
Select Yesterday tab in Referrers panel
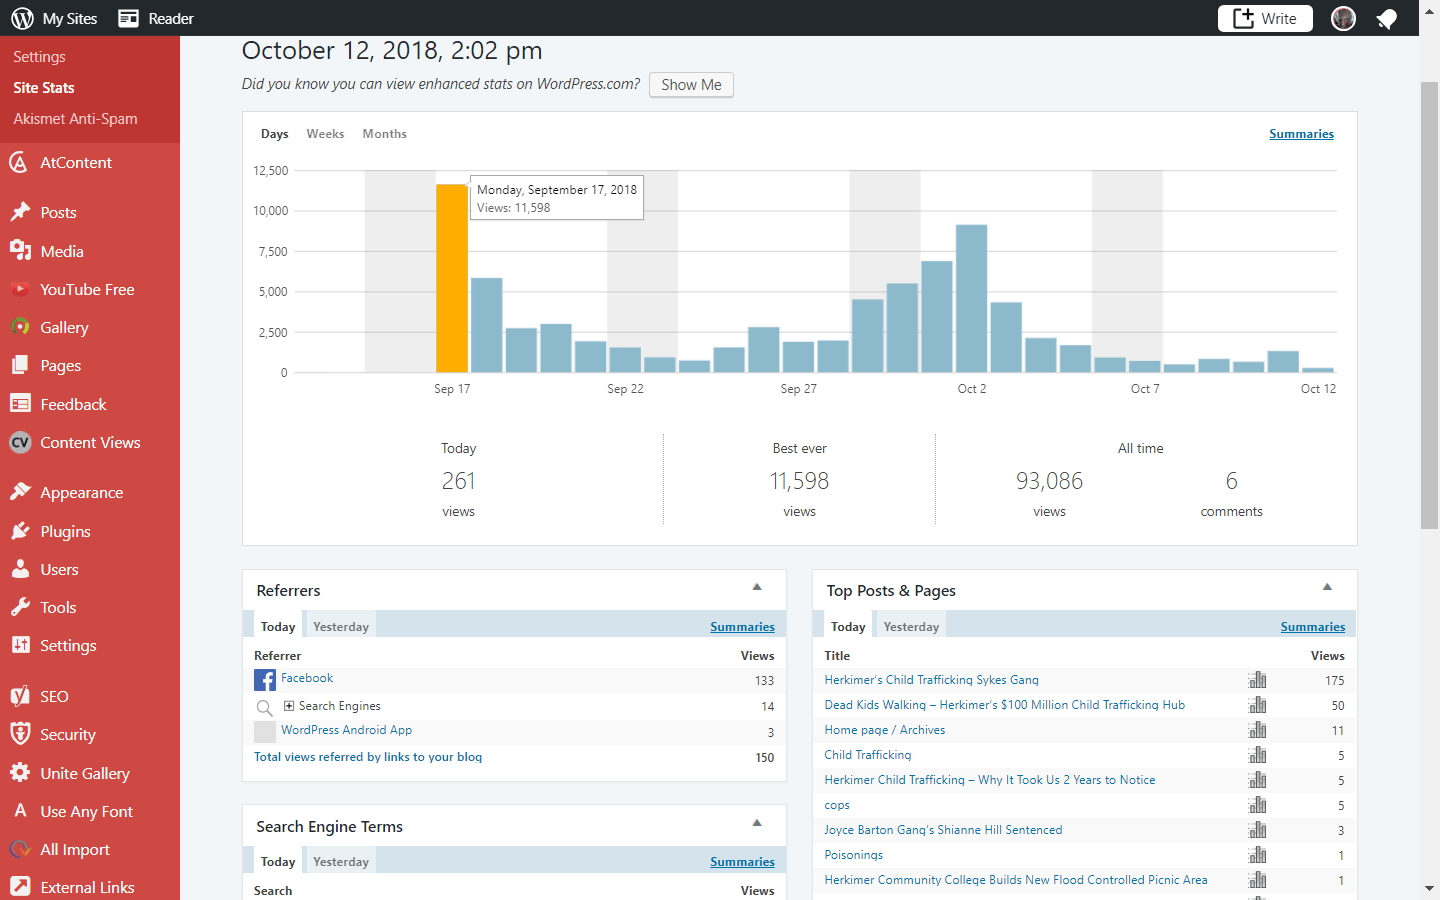341,627
